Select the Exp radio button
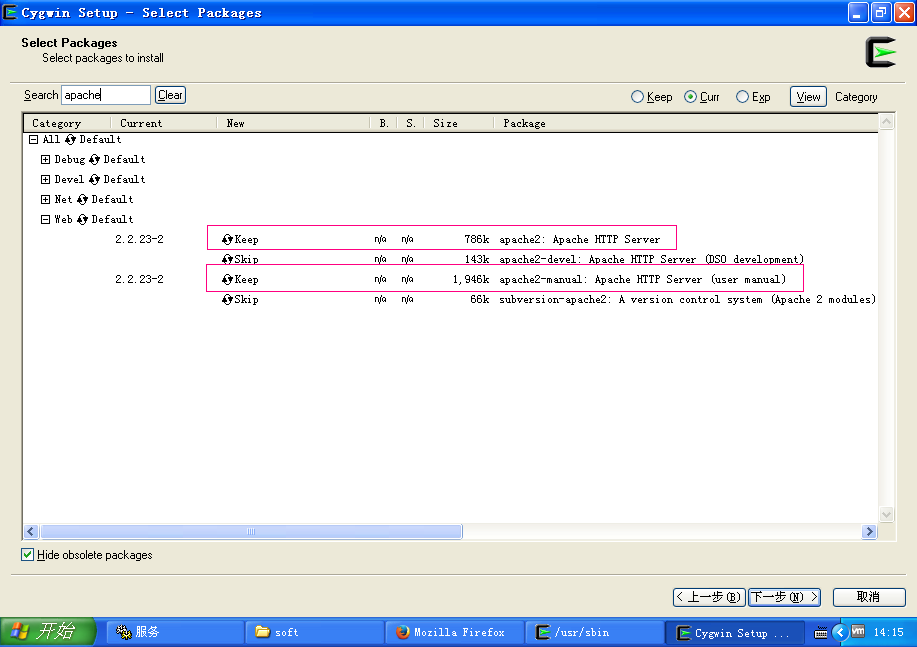 pyautogui.click(x=742, y=97)
